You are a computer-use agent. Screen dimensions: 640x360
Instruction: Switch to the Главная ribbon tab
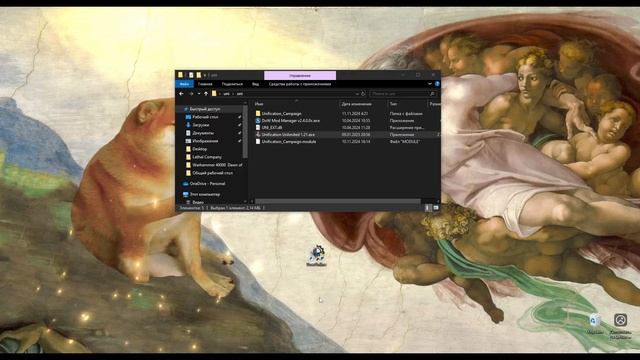205,84
